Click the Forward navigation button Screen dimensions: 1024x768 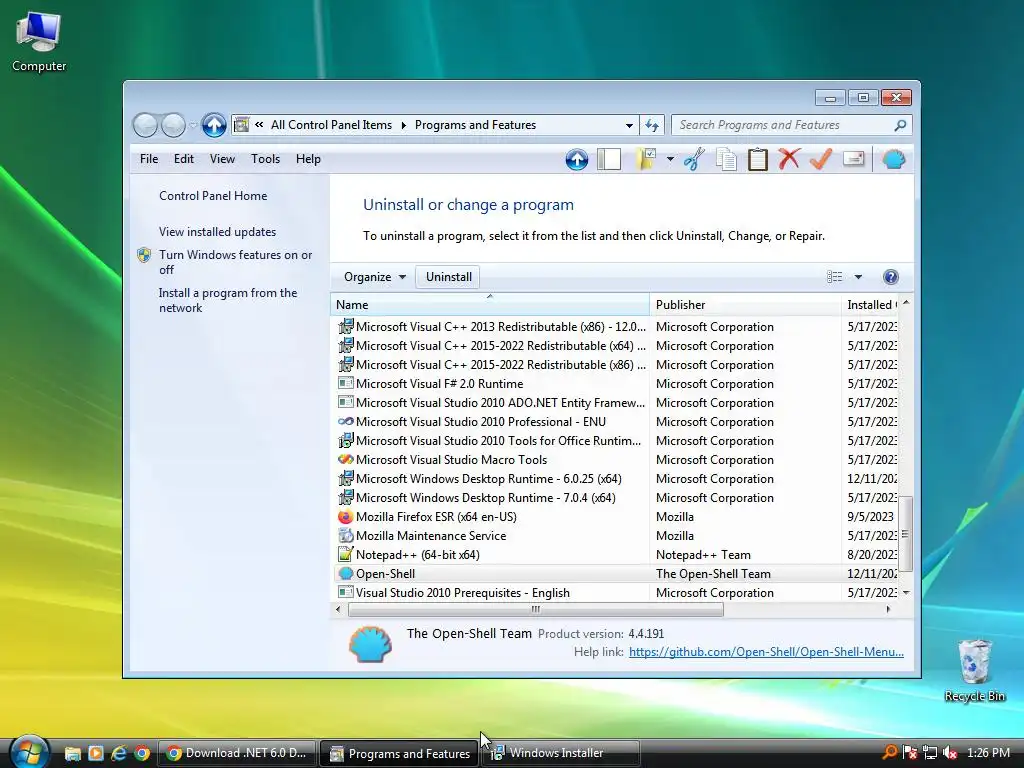click(x=173, y=125)
